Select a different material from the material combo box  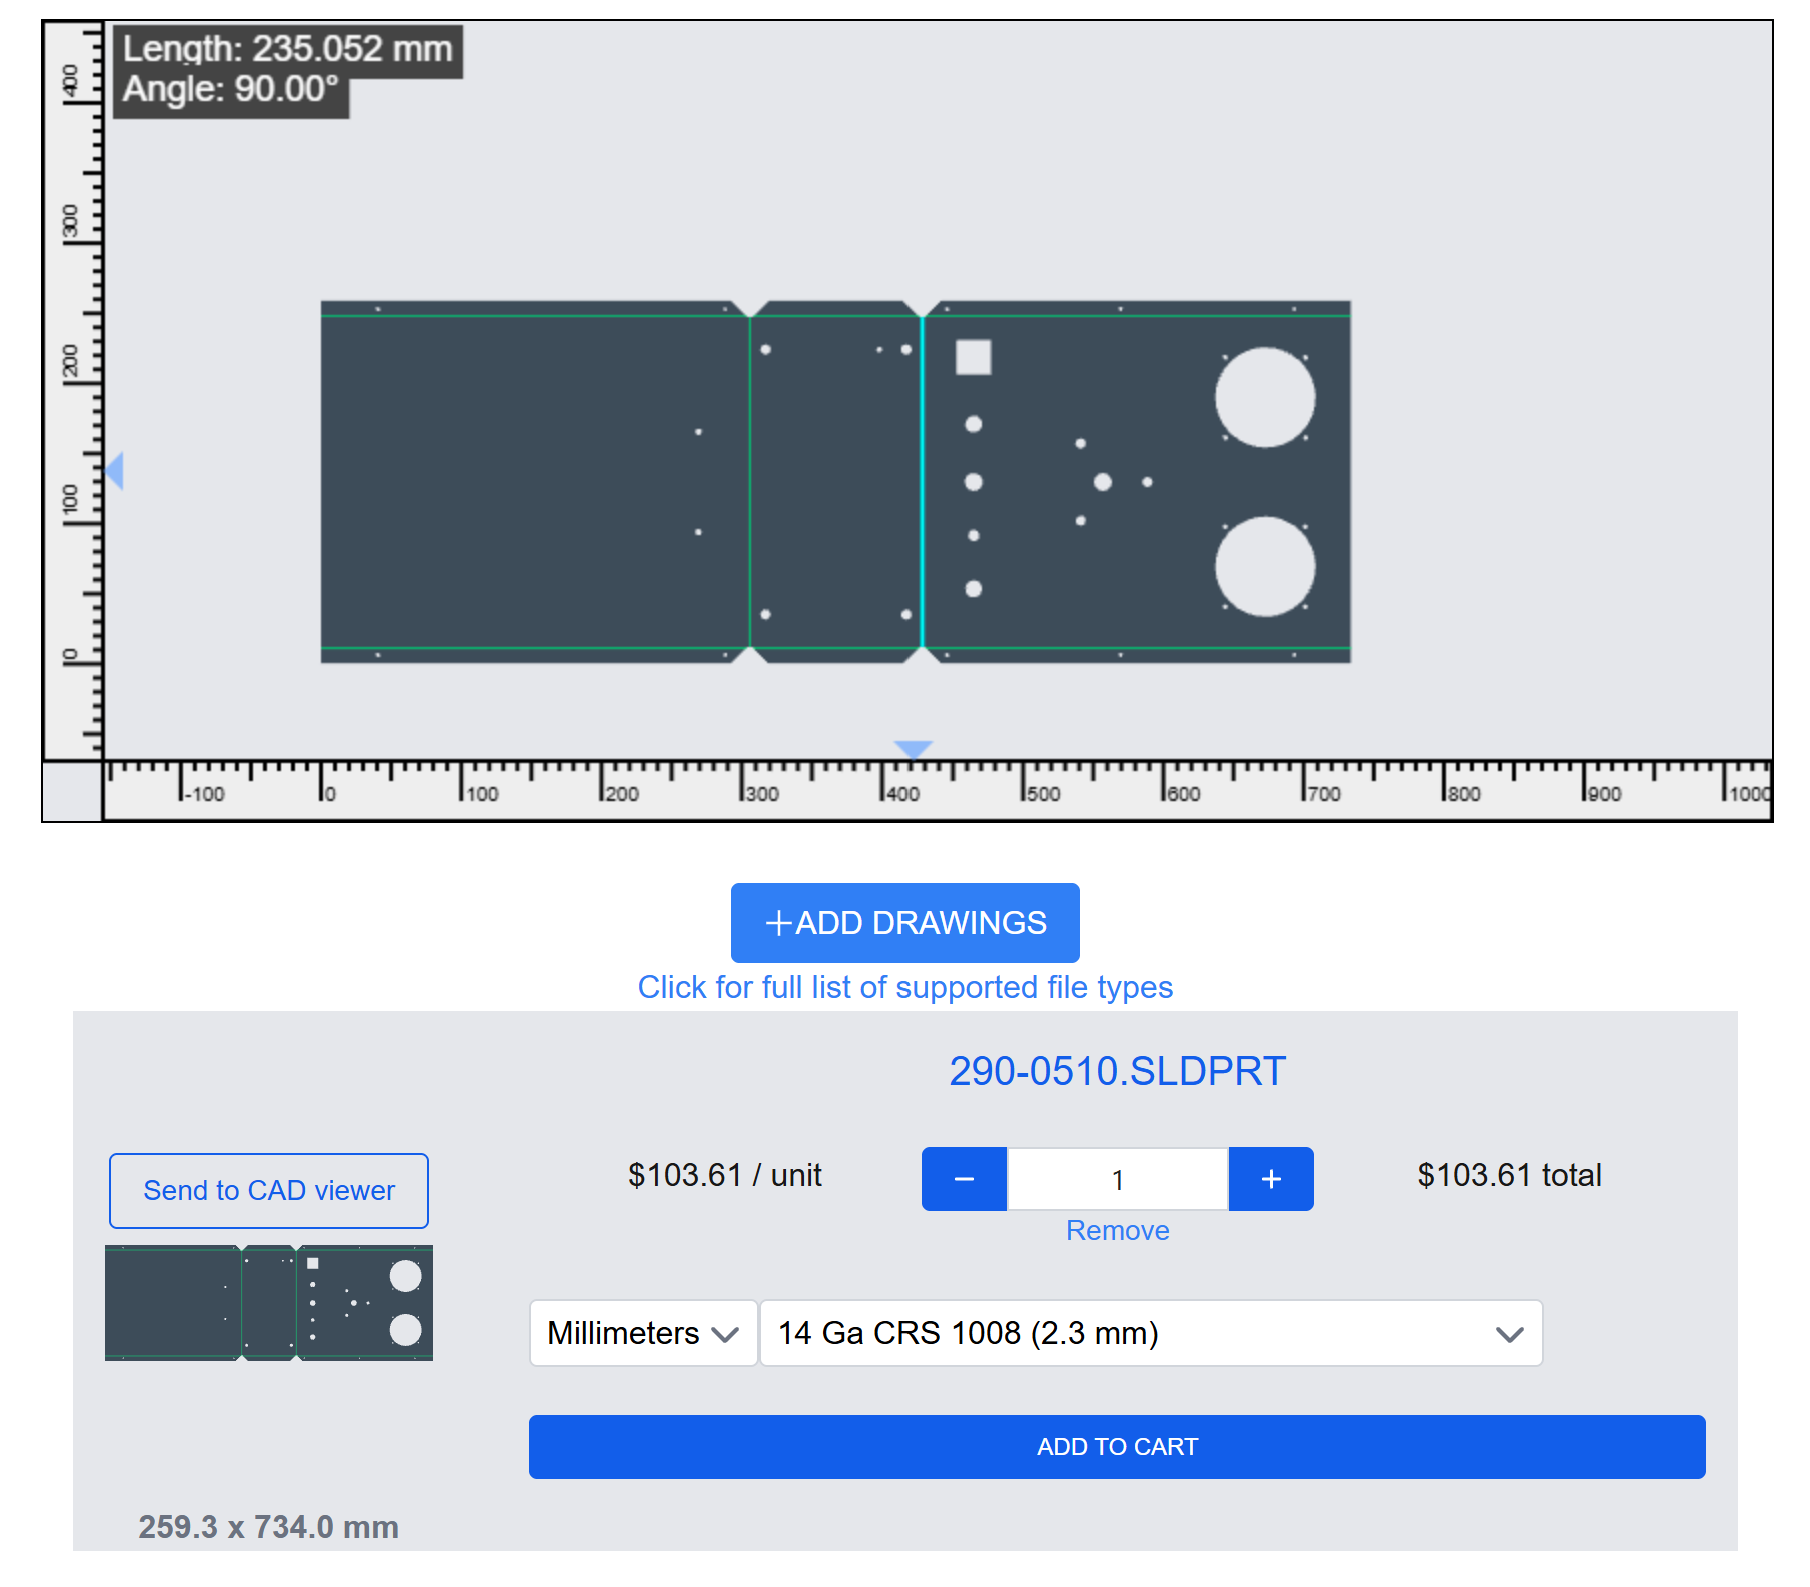tap(1150, 1333)
